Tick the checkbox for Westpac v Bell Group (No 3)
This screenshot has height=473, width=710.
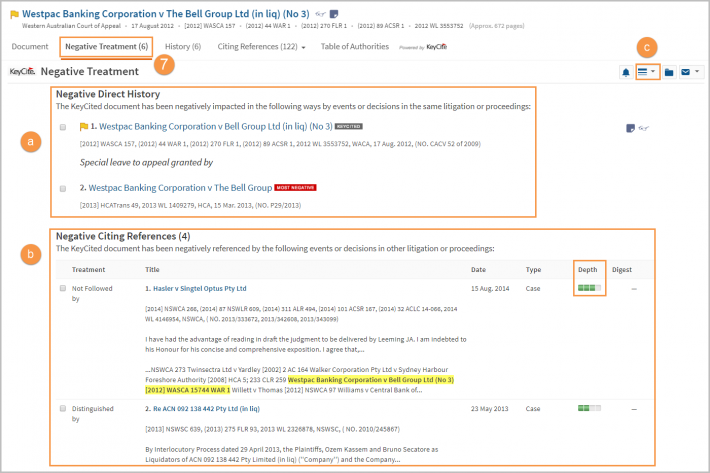tap(63, 127)
